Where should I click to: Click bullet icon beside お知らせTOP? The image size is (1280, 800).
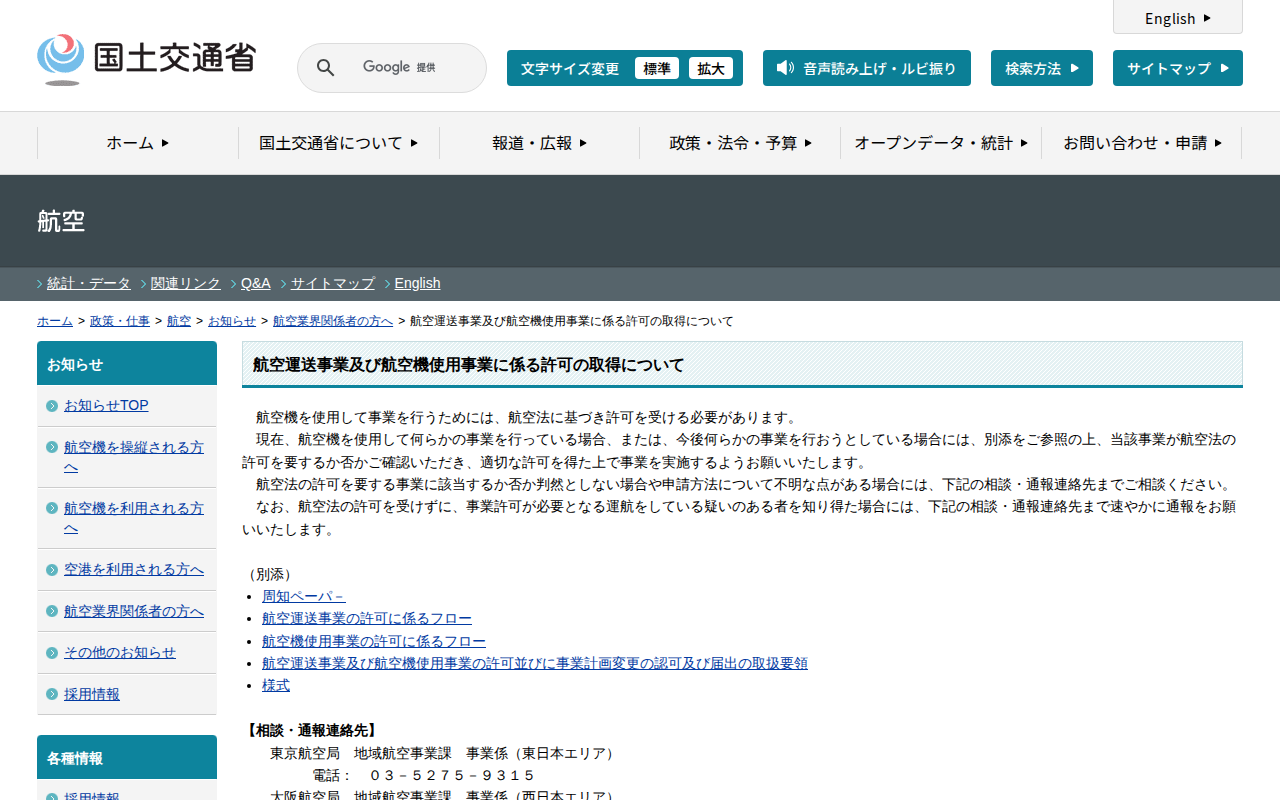click(52, 406)
